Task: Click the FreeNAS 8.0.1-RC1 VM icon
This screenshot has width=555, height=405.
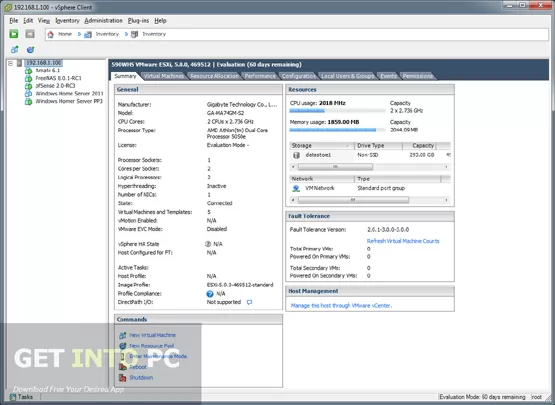Action: tap(28, 78)
